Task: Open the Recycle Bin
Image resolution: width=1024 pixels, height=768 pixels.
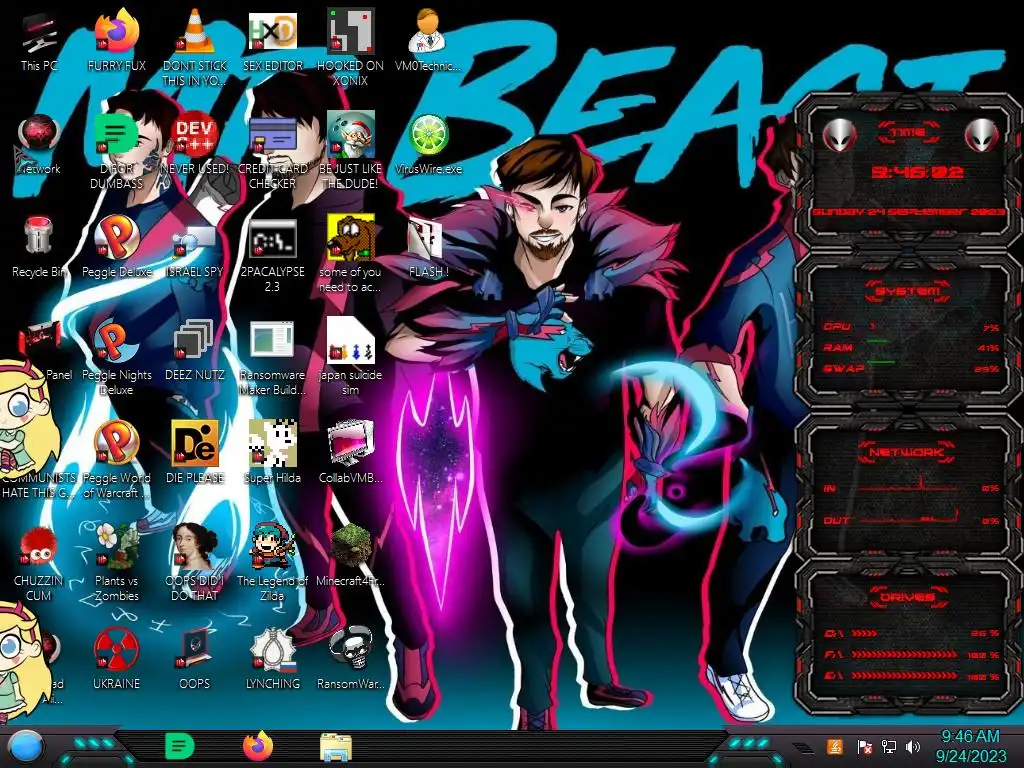Action: (x=39, y=248)
